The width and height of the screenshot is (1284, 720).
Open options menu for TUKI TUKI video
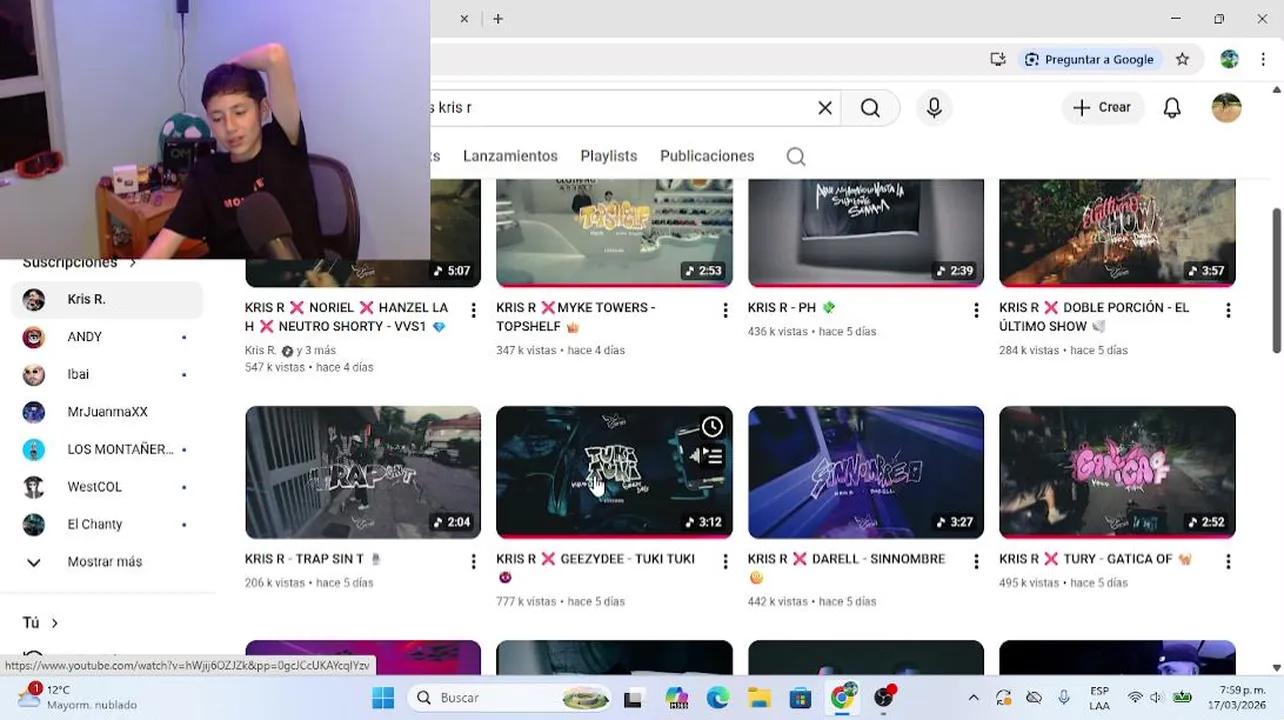tap(725, 562)
